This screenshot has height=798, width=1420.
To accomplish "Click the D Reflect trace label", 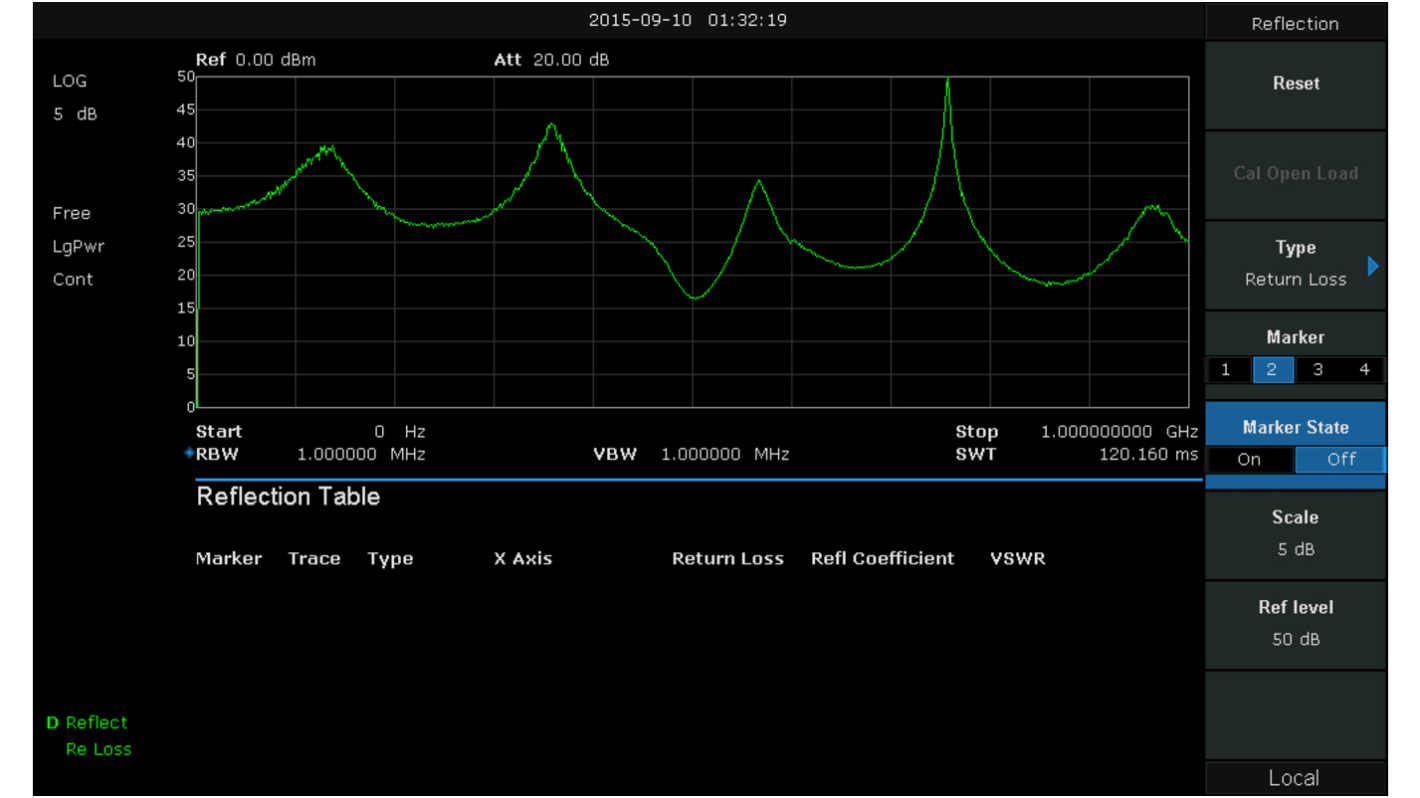I will (x=87, y=723).
